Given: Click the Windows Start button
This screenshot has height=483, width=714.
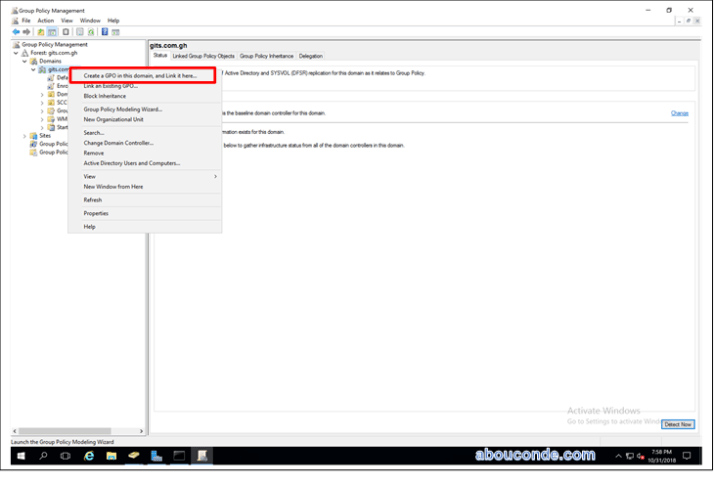Looking at the screenshot, I should point(20,456).
